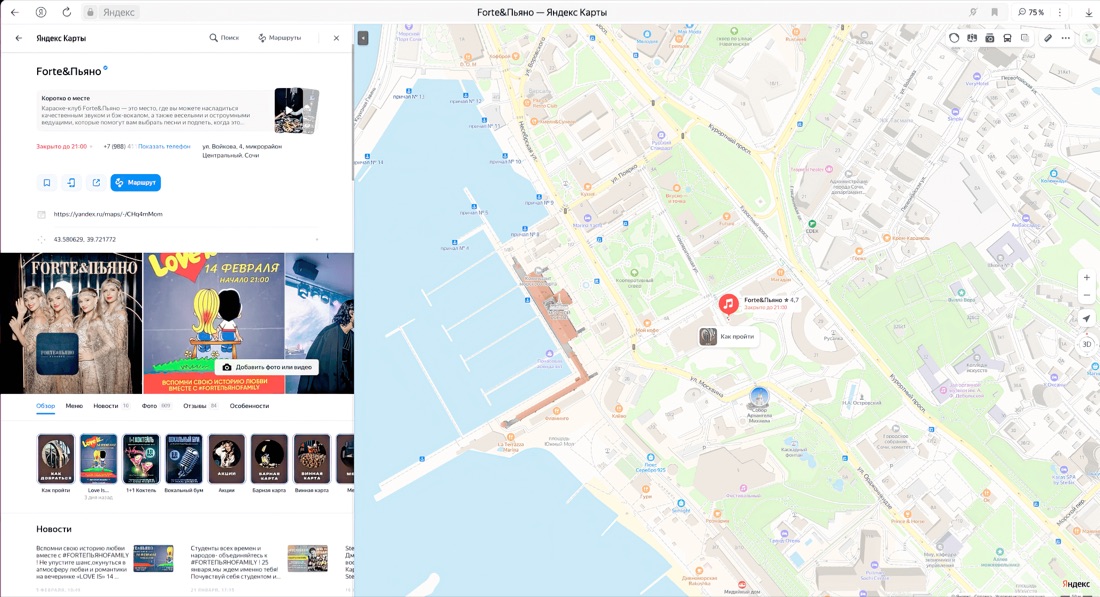The image size is (1100, 597).
Task: Bookmark the page with the bookmark icon
Action: [995, 12]
